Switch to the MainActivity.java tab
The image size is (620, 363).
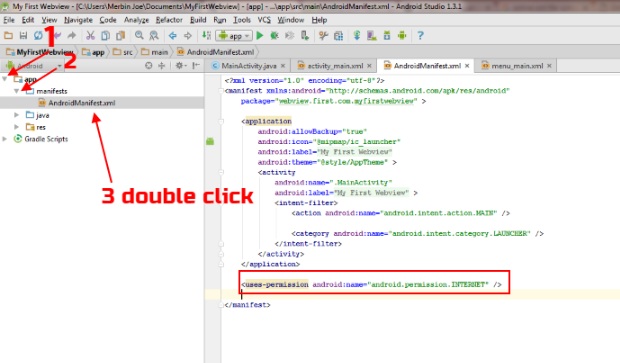coord(249,66)
